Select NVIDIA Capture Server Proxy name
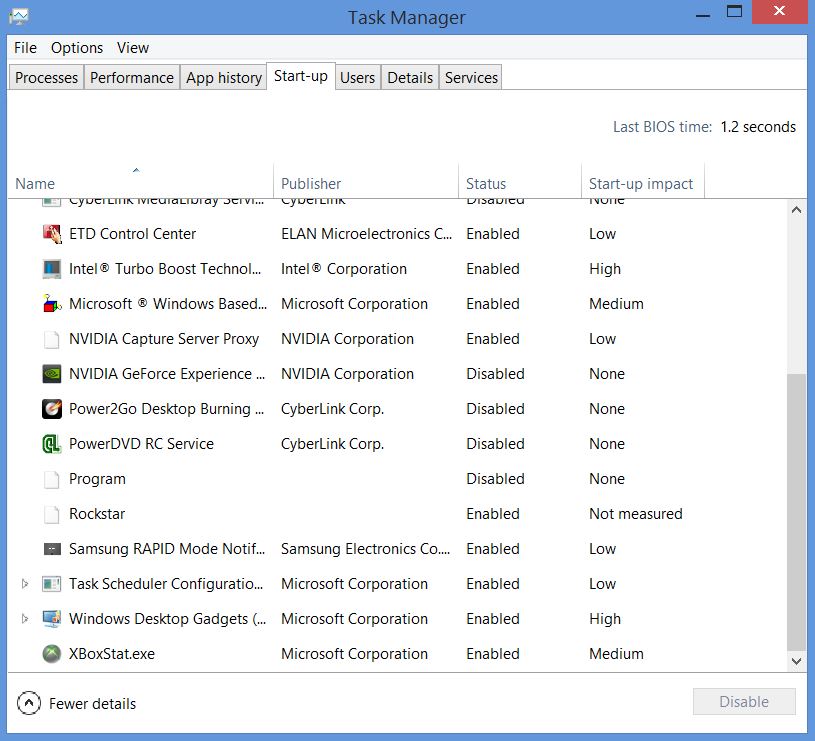The height and width of the screenshot is (741, 815). 164,339
